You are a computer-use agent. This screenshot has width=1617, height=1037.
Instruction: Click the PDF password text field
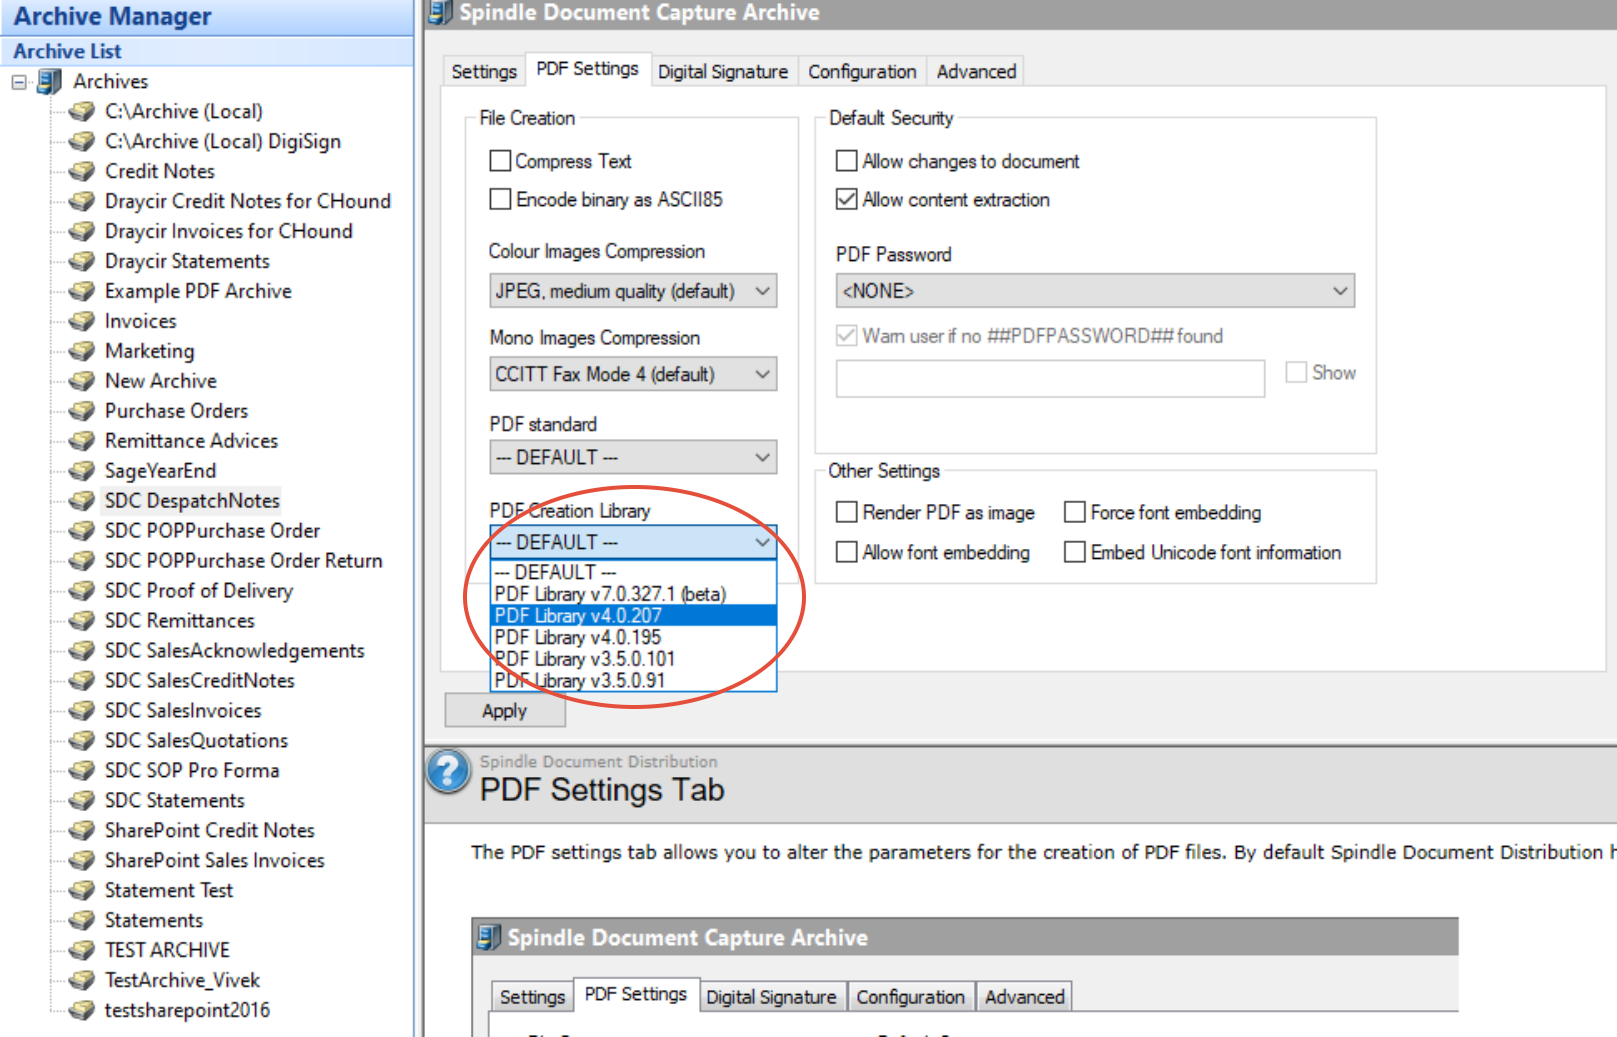(1050, 379)
